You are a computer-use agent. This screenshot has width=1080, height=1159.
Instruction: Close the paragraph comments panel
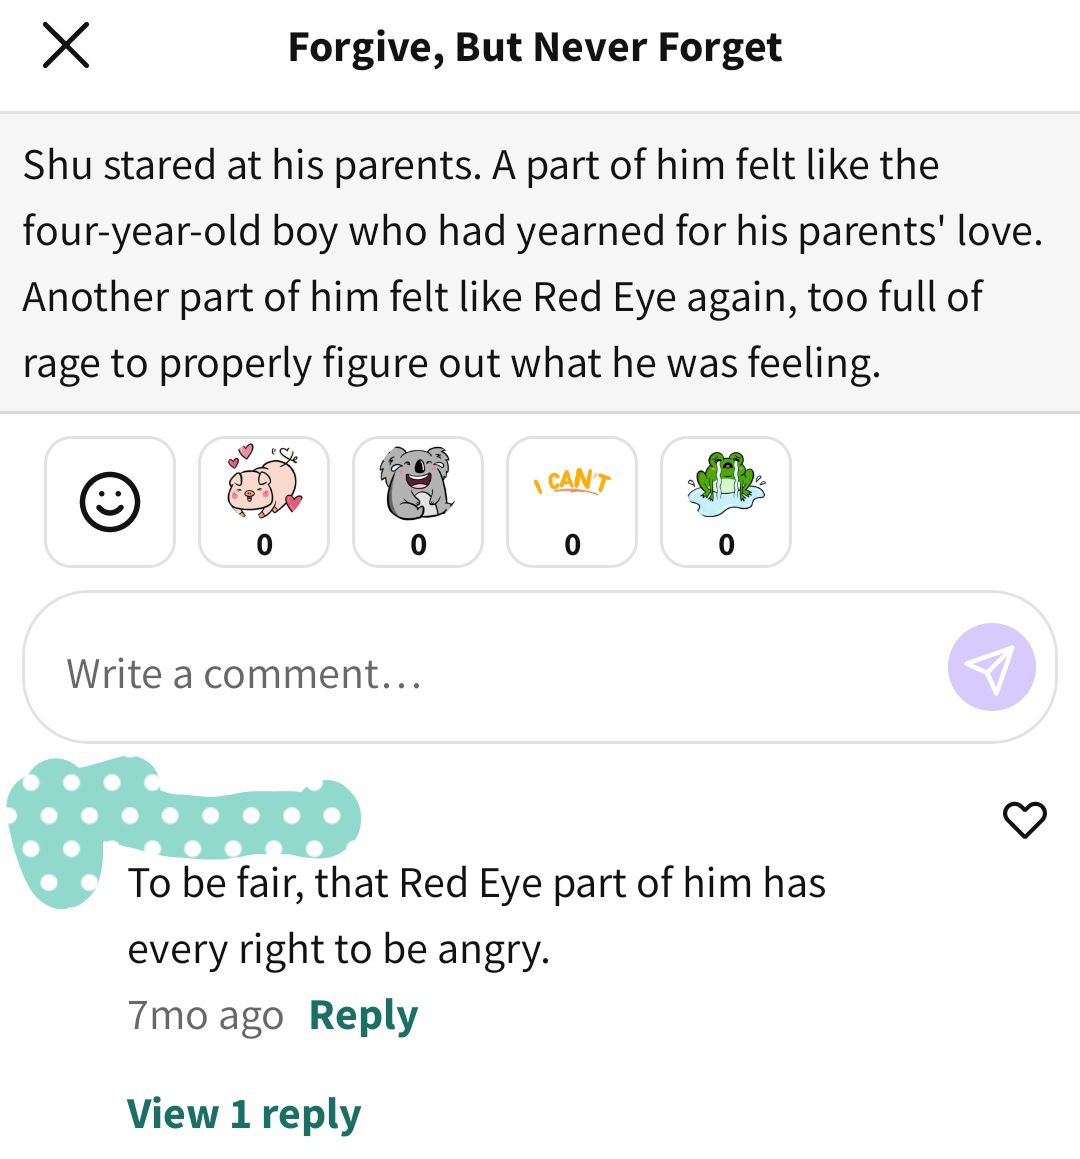[x=66, y=46]
